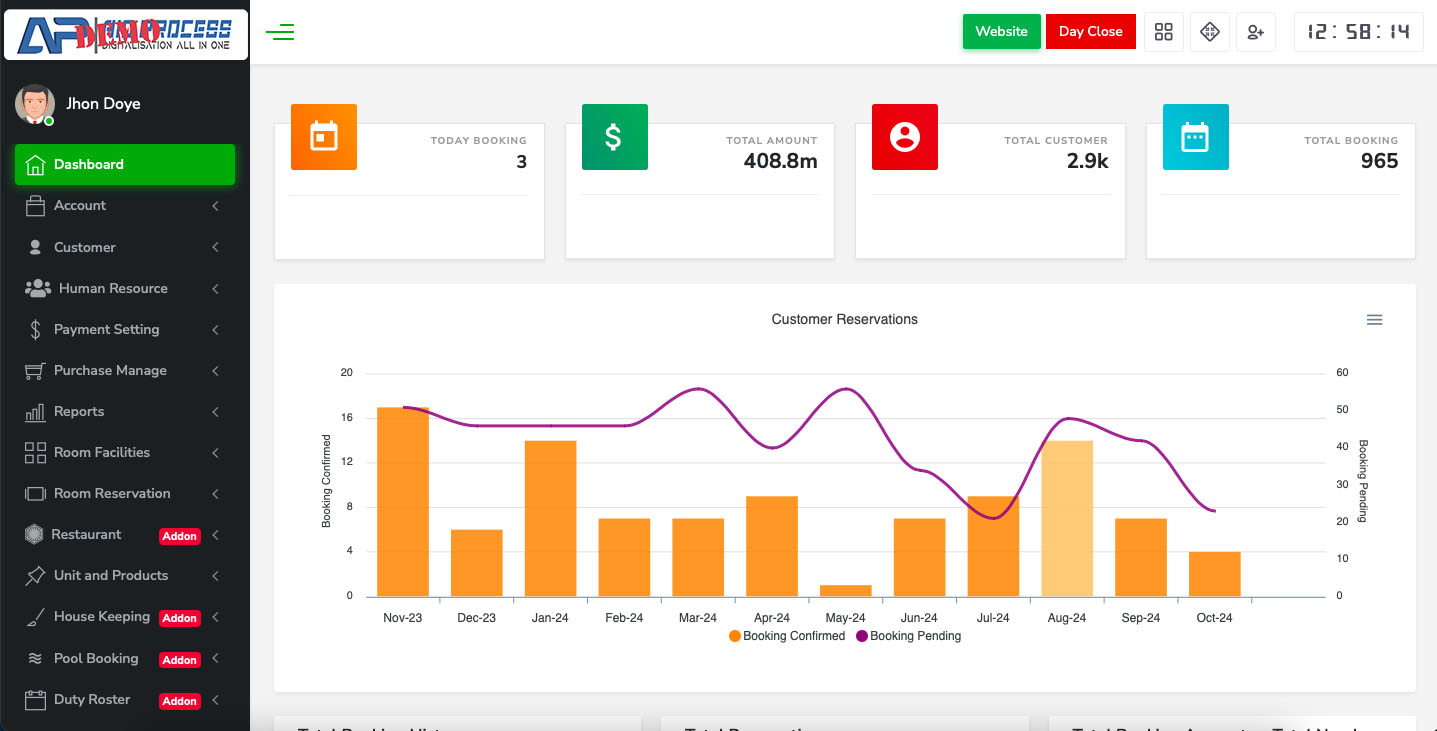Click the teal Total Booking calendar icon
The height and width of the screenshot is (731, 1437).
click(x=1195, y=136)
